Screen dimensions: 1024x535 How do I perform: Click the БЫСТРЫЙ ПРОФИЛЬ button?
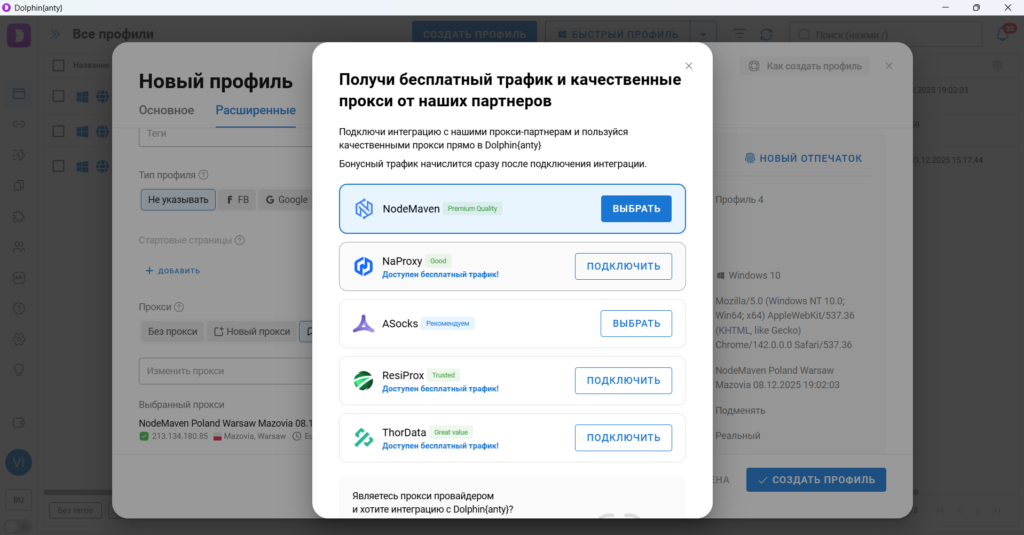coord(617,34)
